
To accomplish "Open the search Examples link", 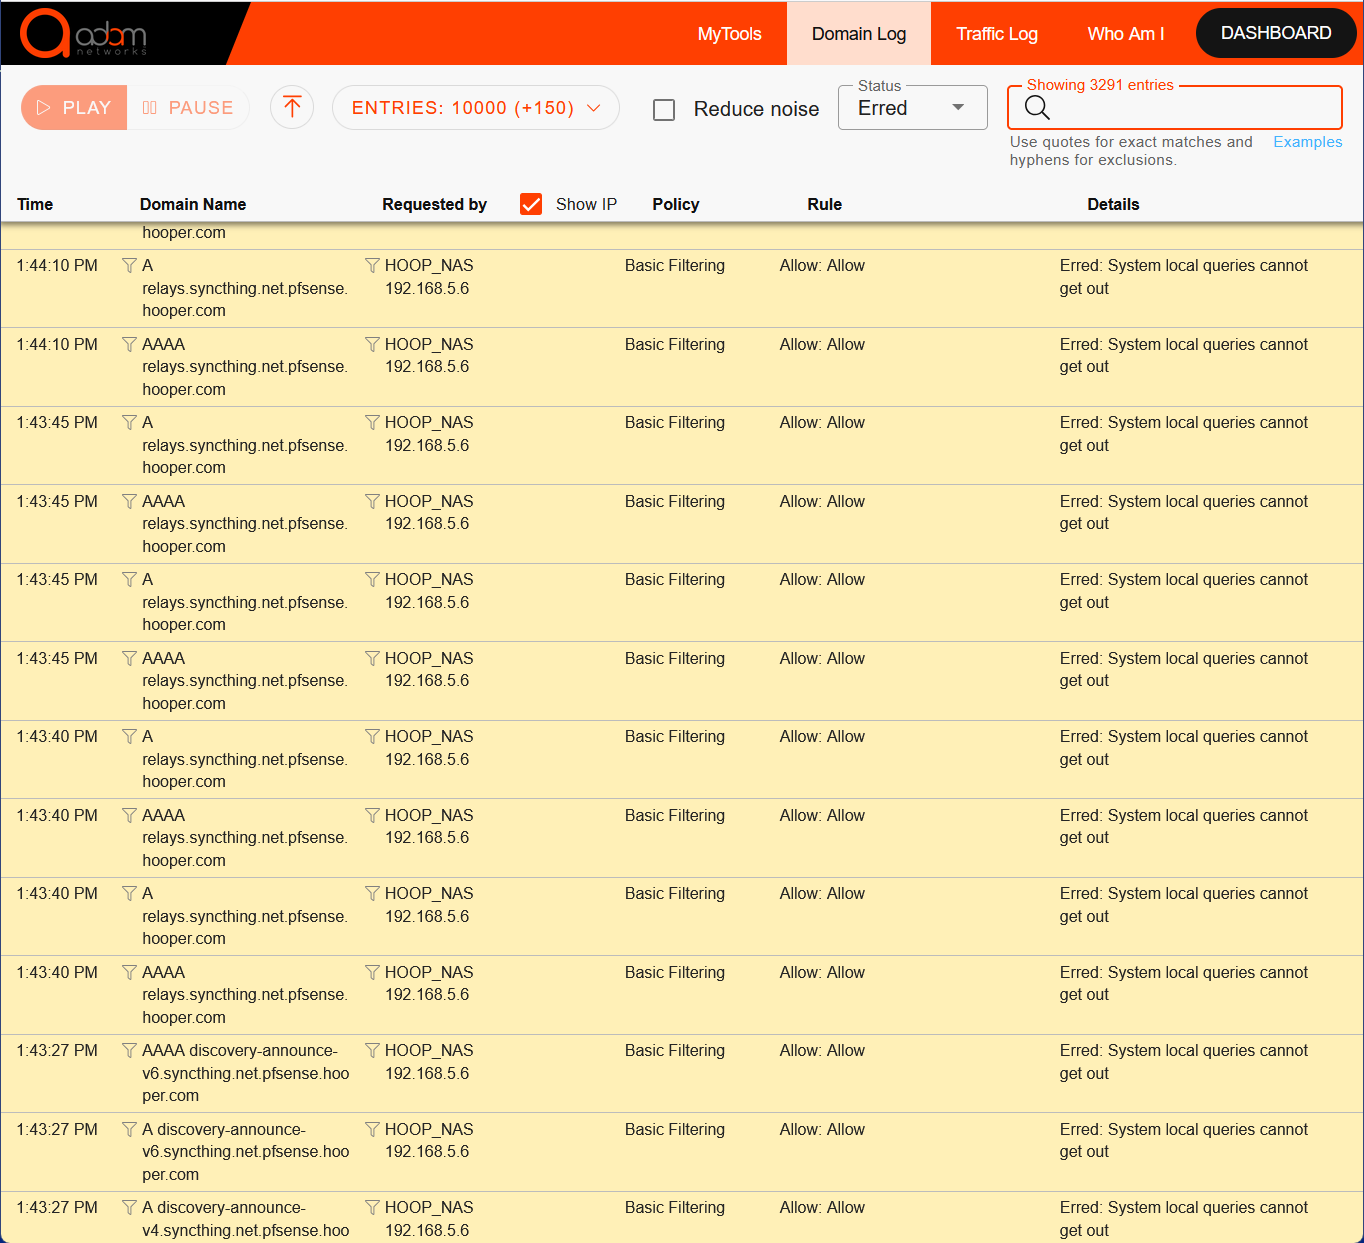I will 1307,142.
